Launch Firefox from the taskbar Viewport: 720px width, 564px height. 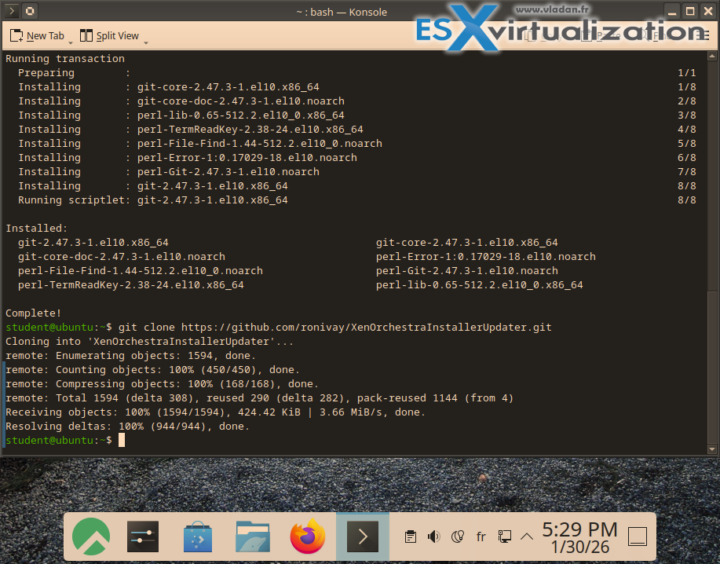pos(307,537)
